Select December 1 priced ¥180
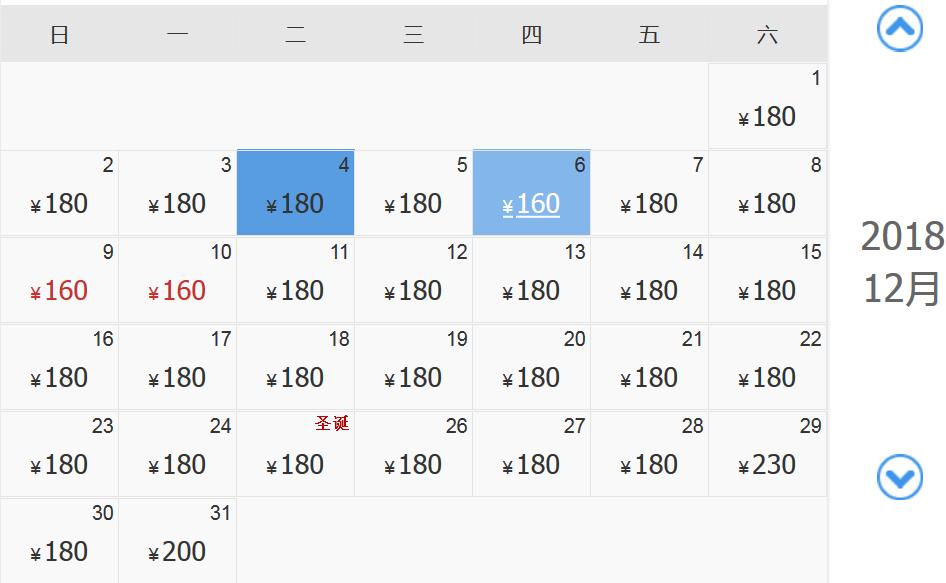This screenshot has height=583, width=946. pyautogui.click(x=767, y=106)
